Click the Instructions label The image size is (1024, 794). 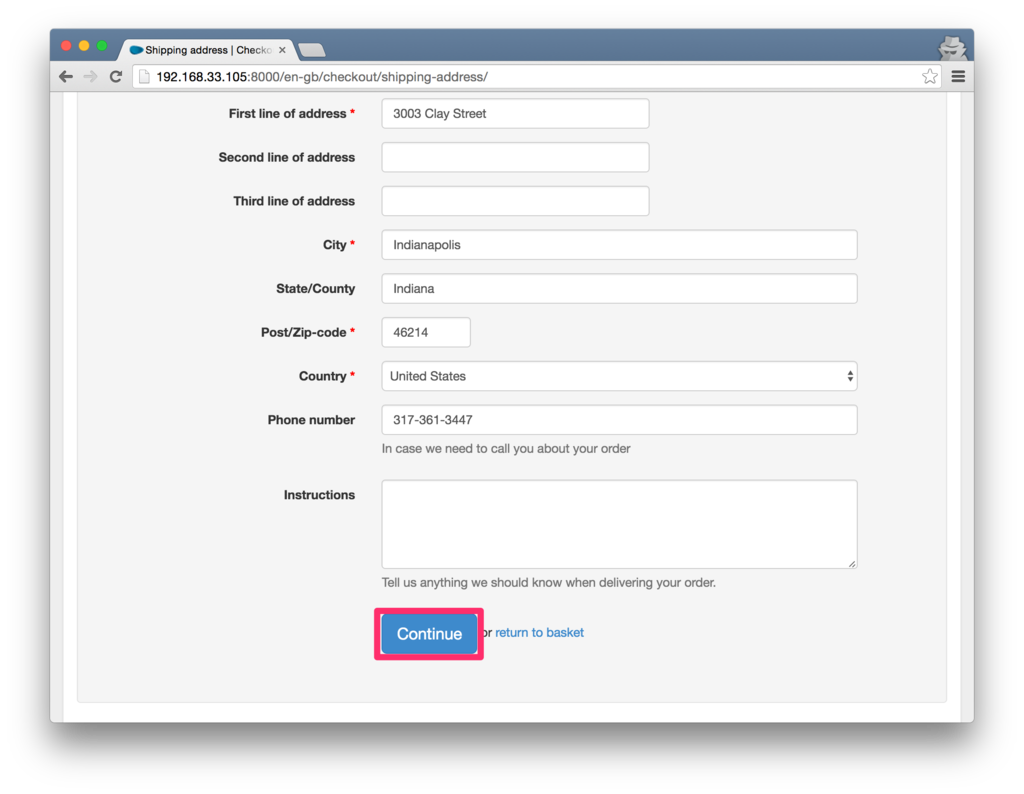(319, 495)
